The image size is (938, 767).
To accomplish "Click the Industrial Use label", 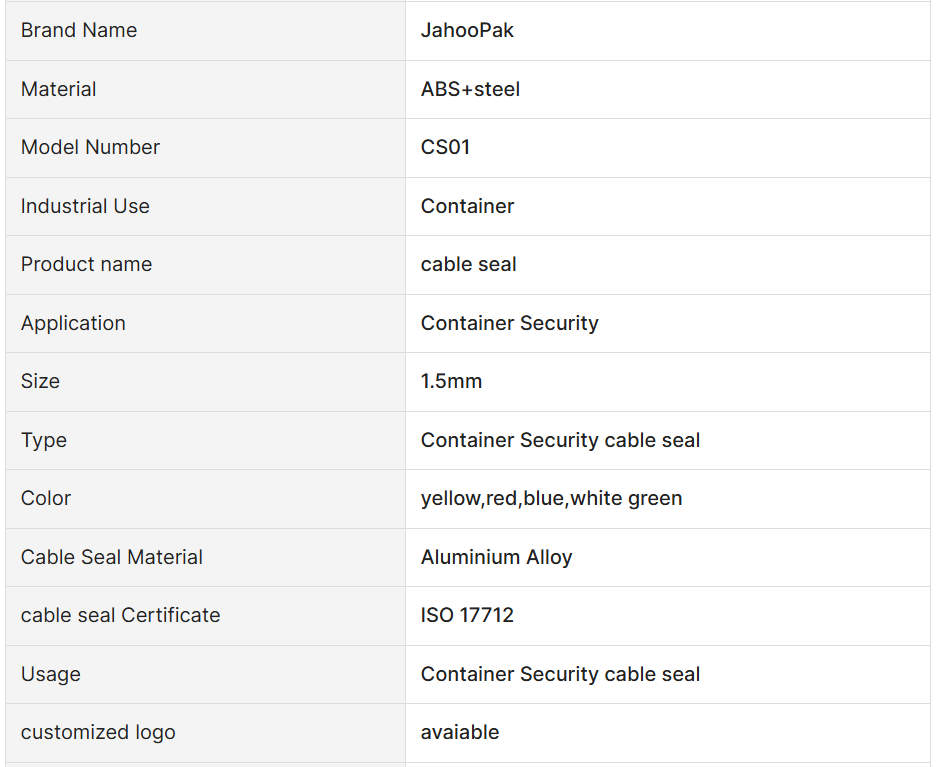I will click(85, 206).
